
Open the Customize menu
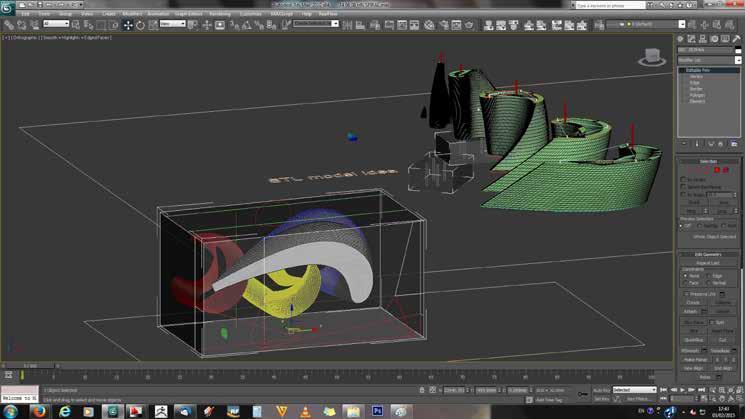click(x=250, y=14)
